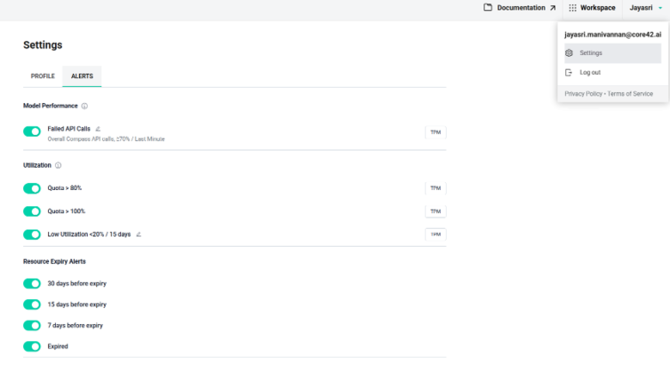Screen dimensions: 670x380
Task: Click the Documentation folder icon
Action: (x=488, y=7)
